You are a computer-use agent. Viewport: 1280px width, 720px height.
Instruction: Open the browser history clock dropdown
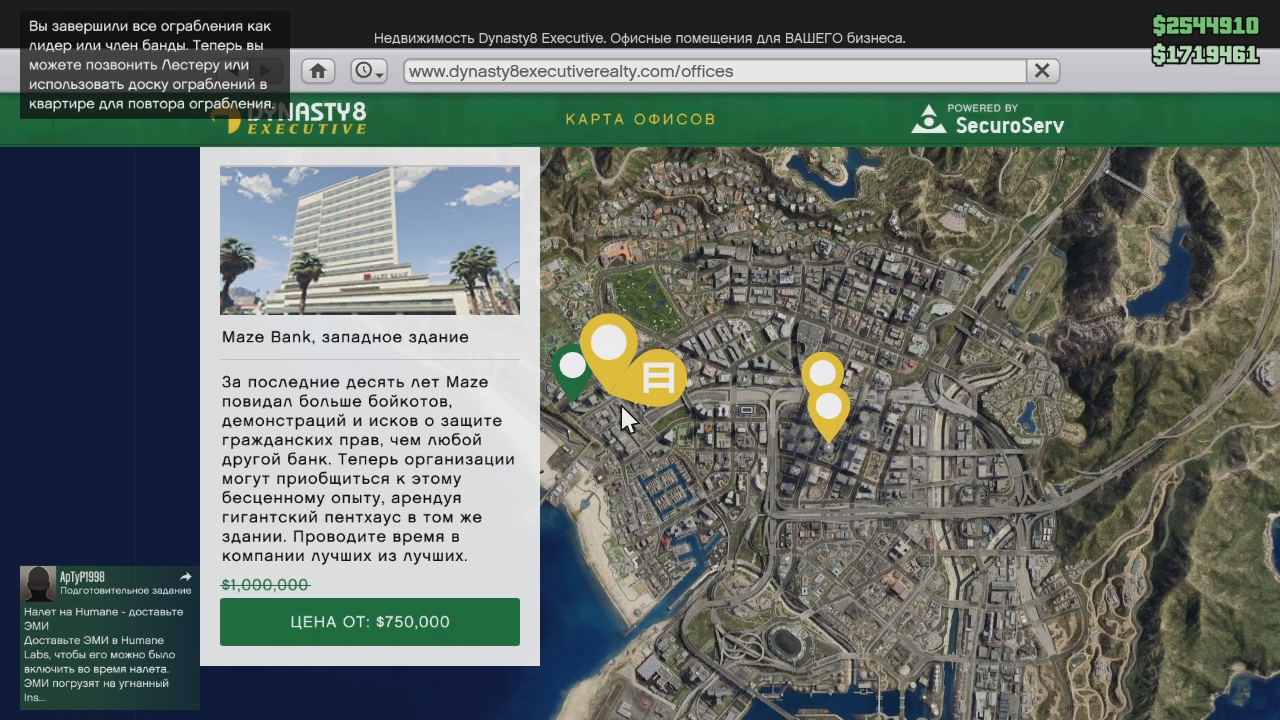[369, 71]
